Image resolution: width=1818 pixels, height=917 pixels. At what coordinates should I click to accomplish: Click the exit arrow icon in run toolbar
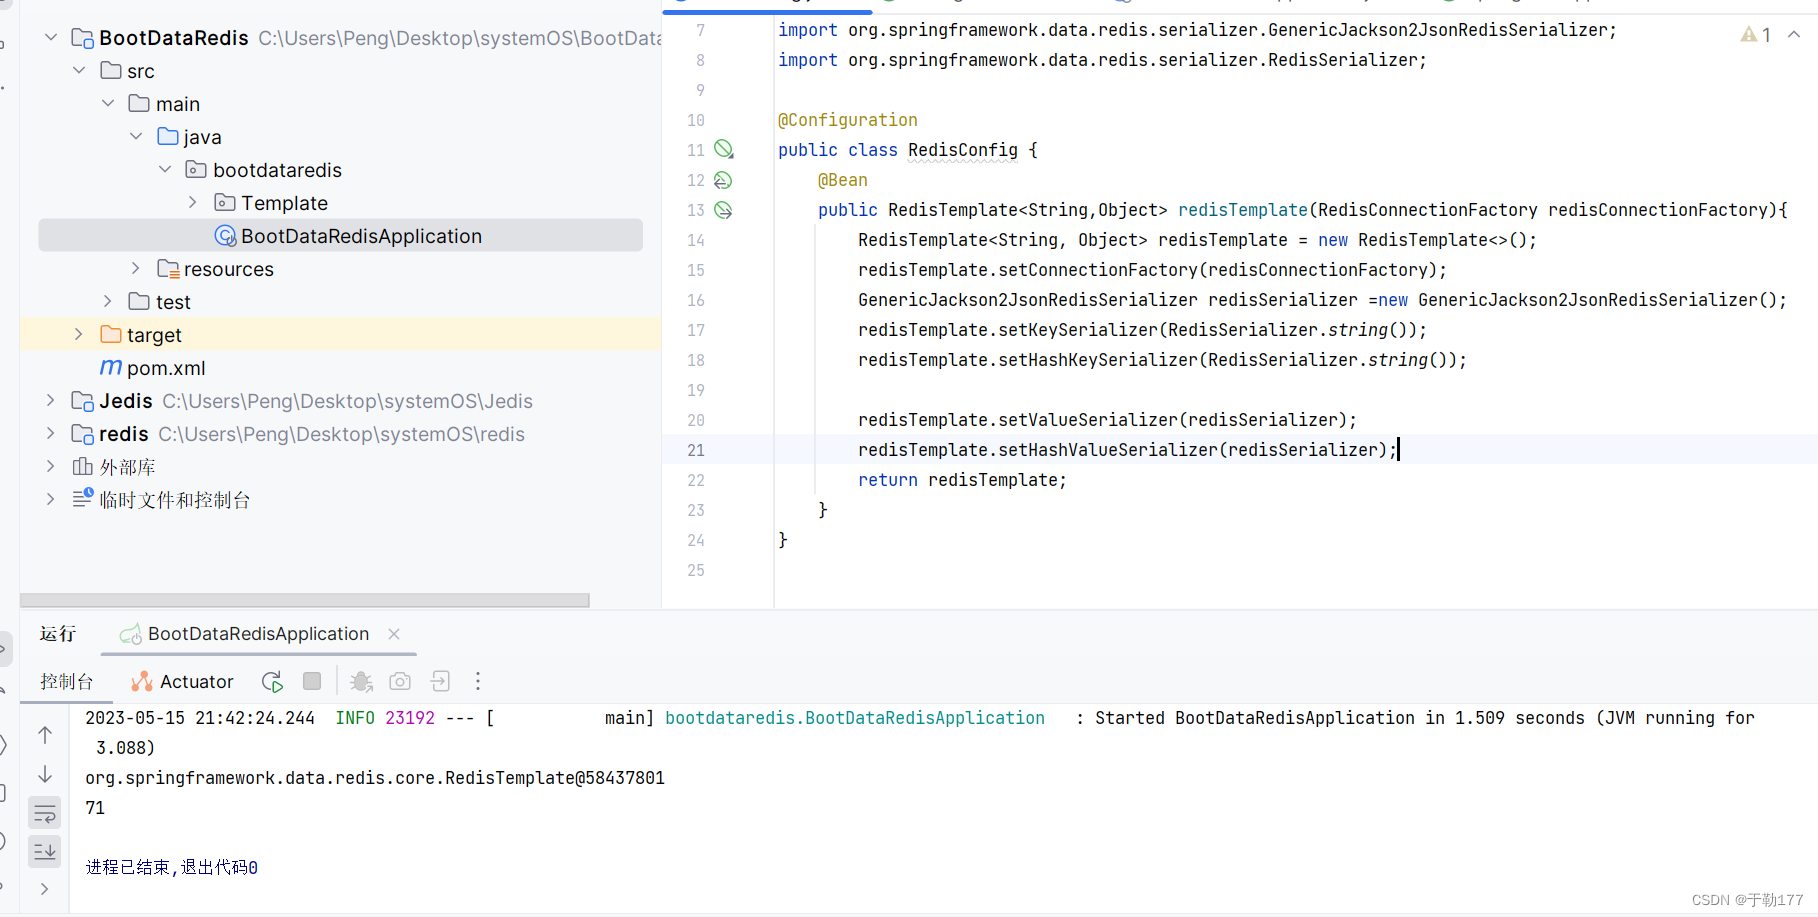tap(440, 682)
